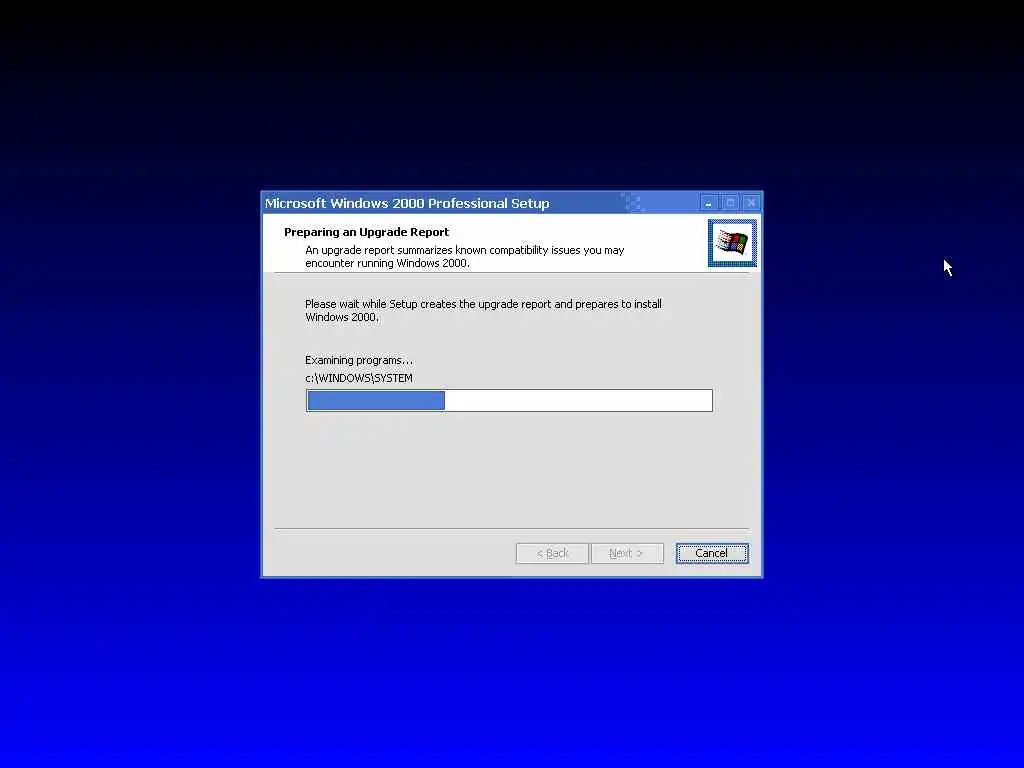The width and height of the screenshot is (1024, 768).
Task: Minimize the Setup window
Action: [x=708, y=203]
